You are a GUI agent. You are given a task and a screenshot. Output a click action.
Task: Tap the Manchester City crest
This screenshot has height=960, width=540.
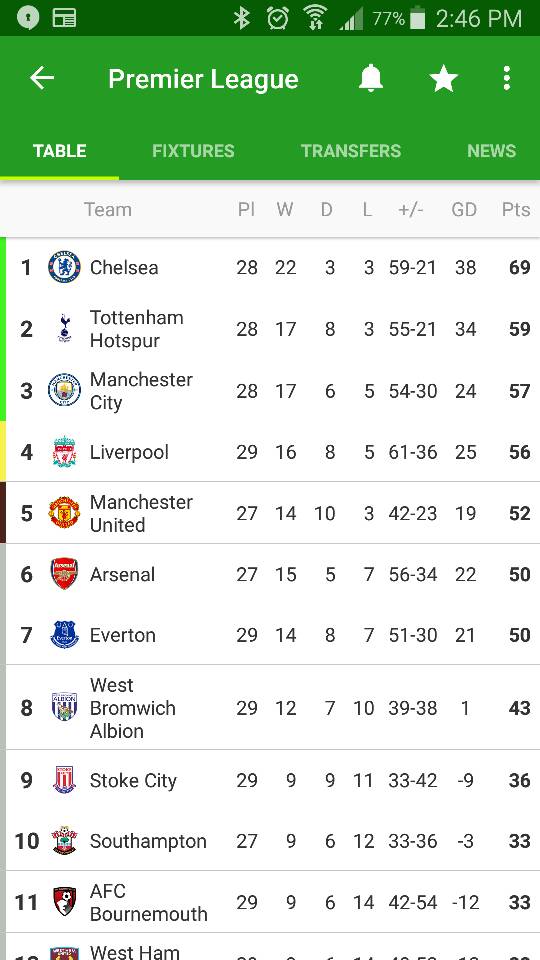(64, 391)
